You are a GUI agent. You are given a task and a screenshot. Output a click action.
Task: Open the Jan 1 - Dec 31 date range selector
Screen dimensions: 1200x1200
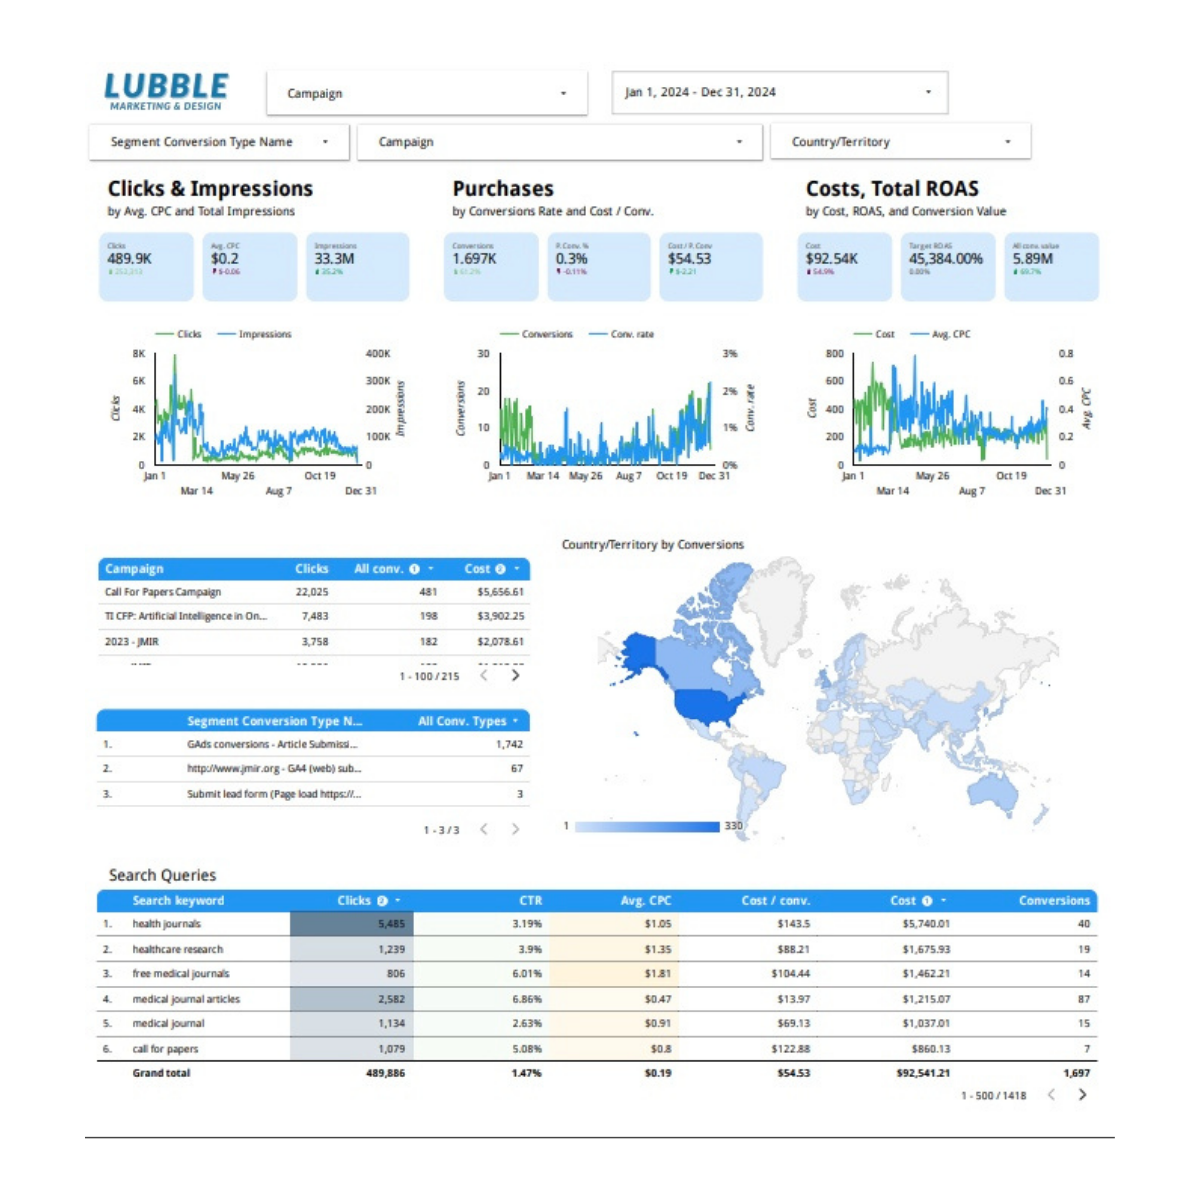[x=778, y=92]
